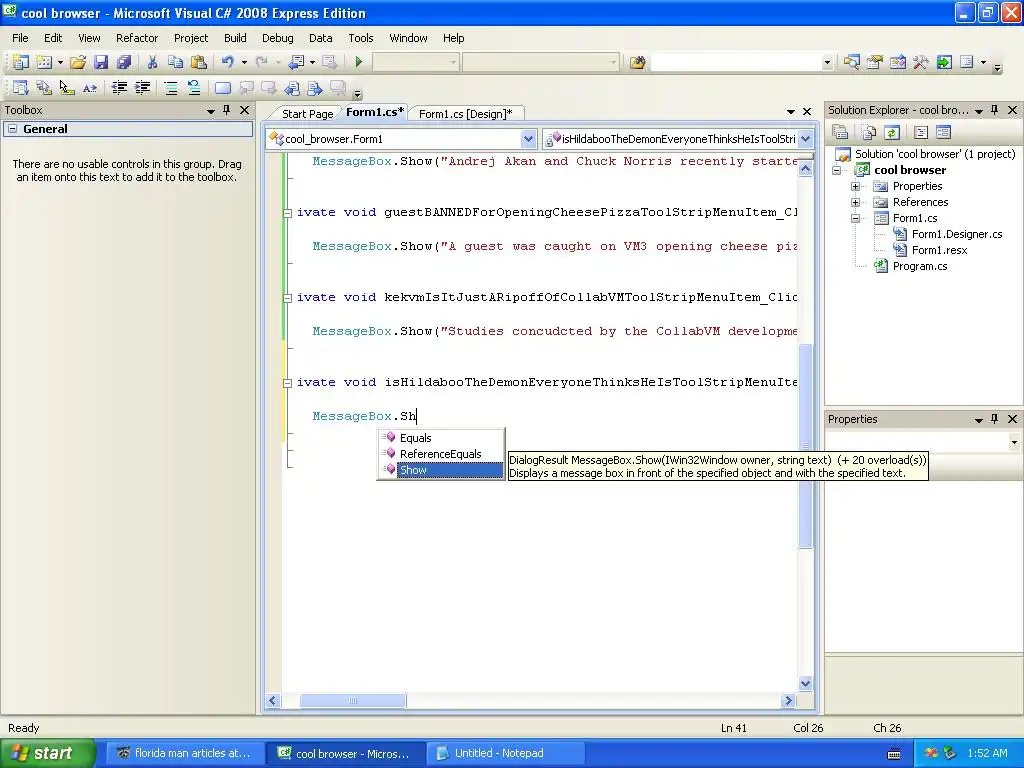The width and height of the screenshot is (1024, 768).
Task: Collapse the guestBANNEDForOpeningCheesePizza method outline
Action: pos(287,212)
